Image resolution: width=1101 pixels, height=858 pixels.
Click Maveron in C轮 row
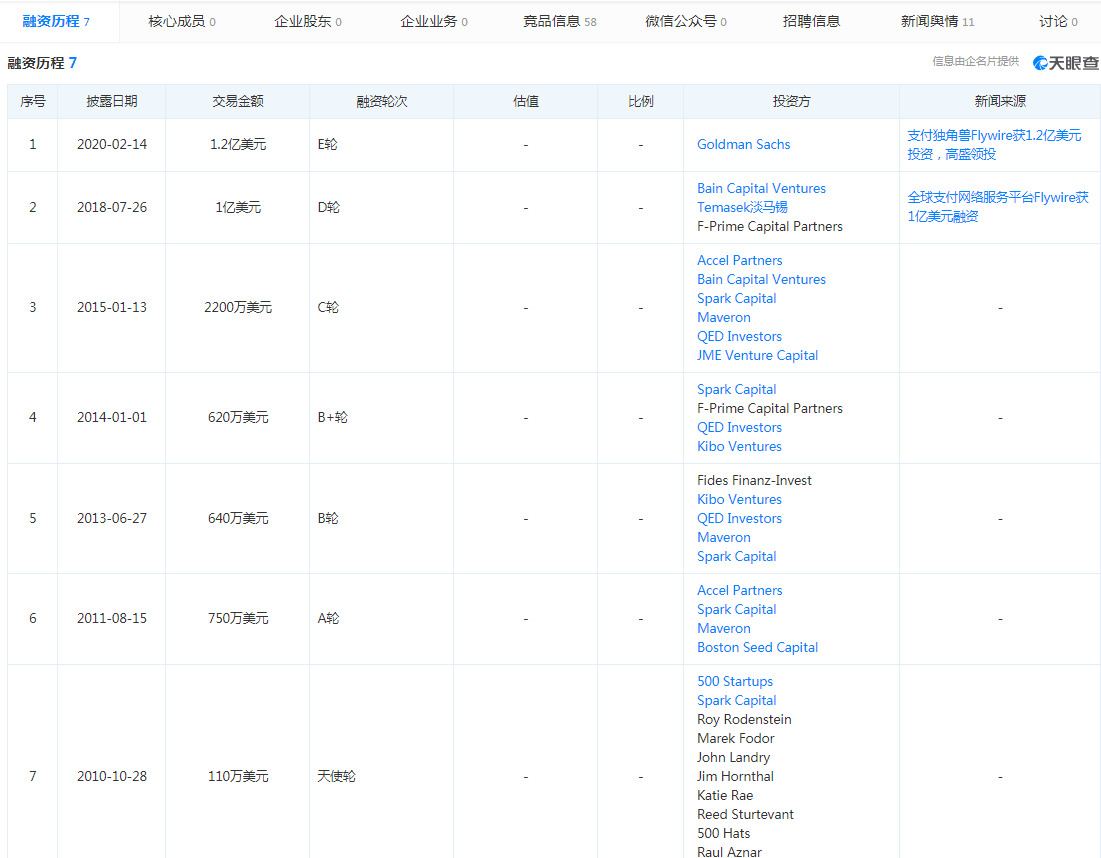click(x=724, y=317)
